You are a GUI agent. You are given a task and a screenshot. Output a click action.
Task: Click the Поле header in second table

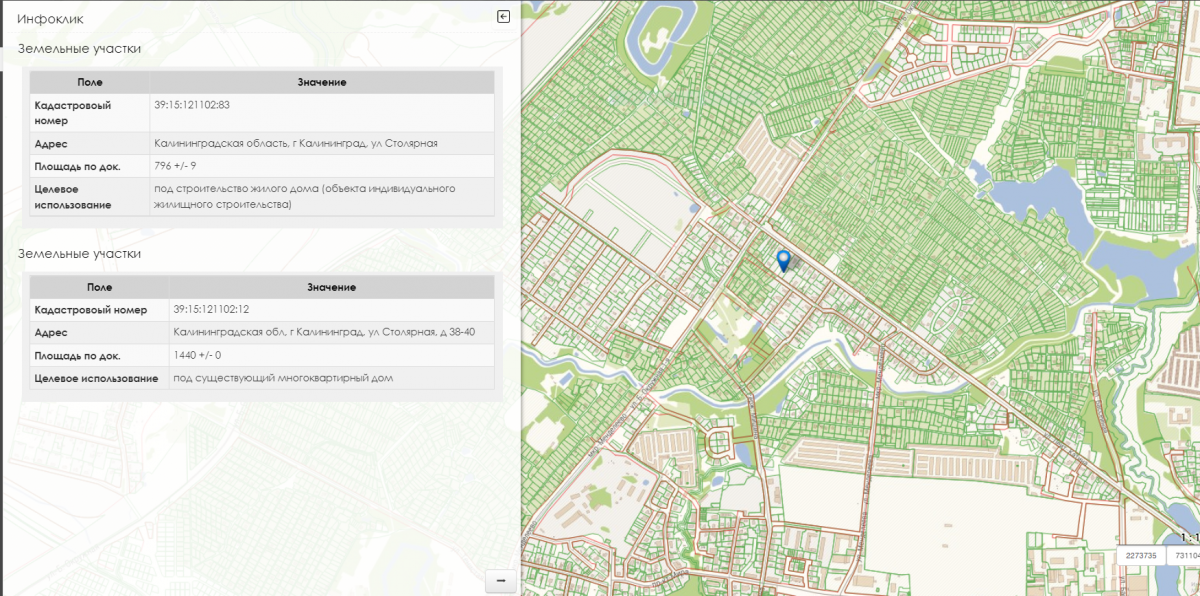99,287
